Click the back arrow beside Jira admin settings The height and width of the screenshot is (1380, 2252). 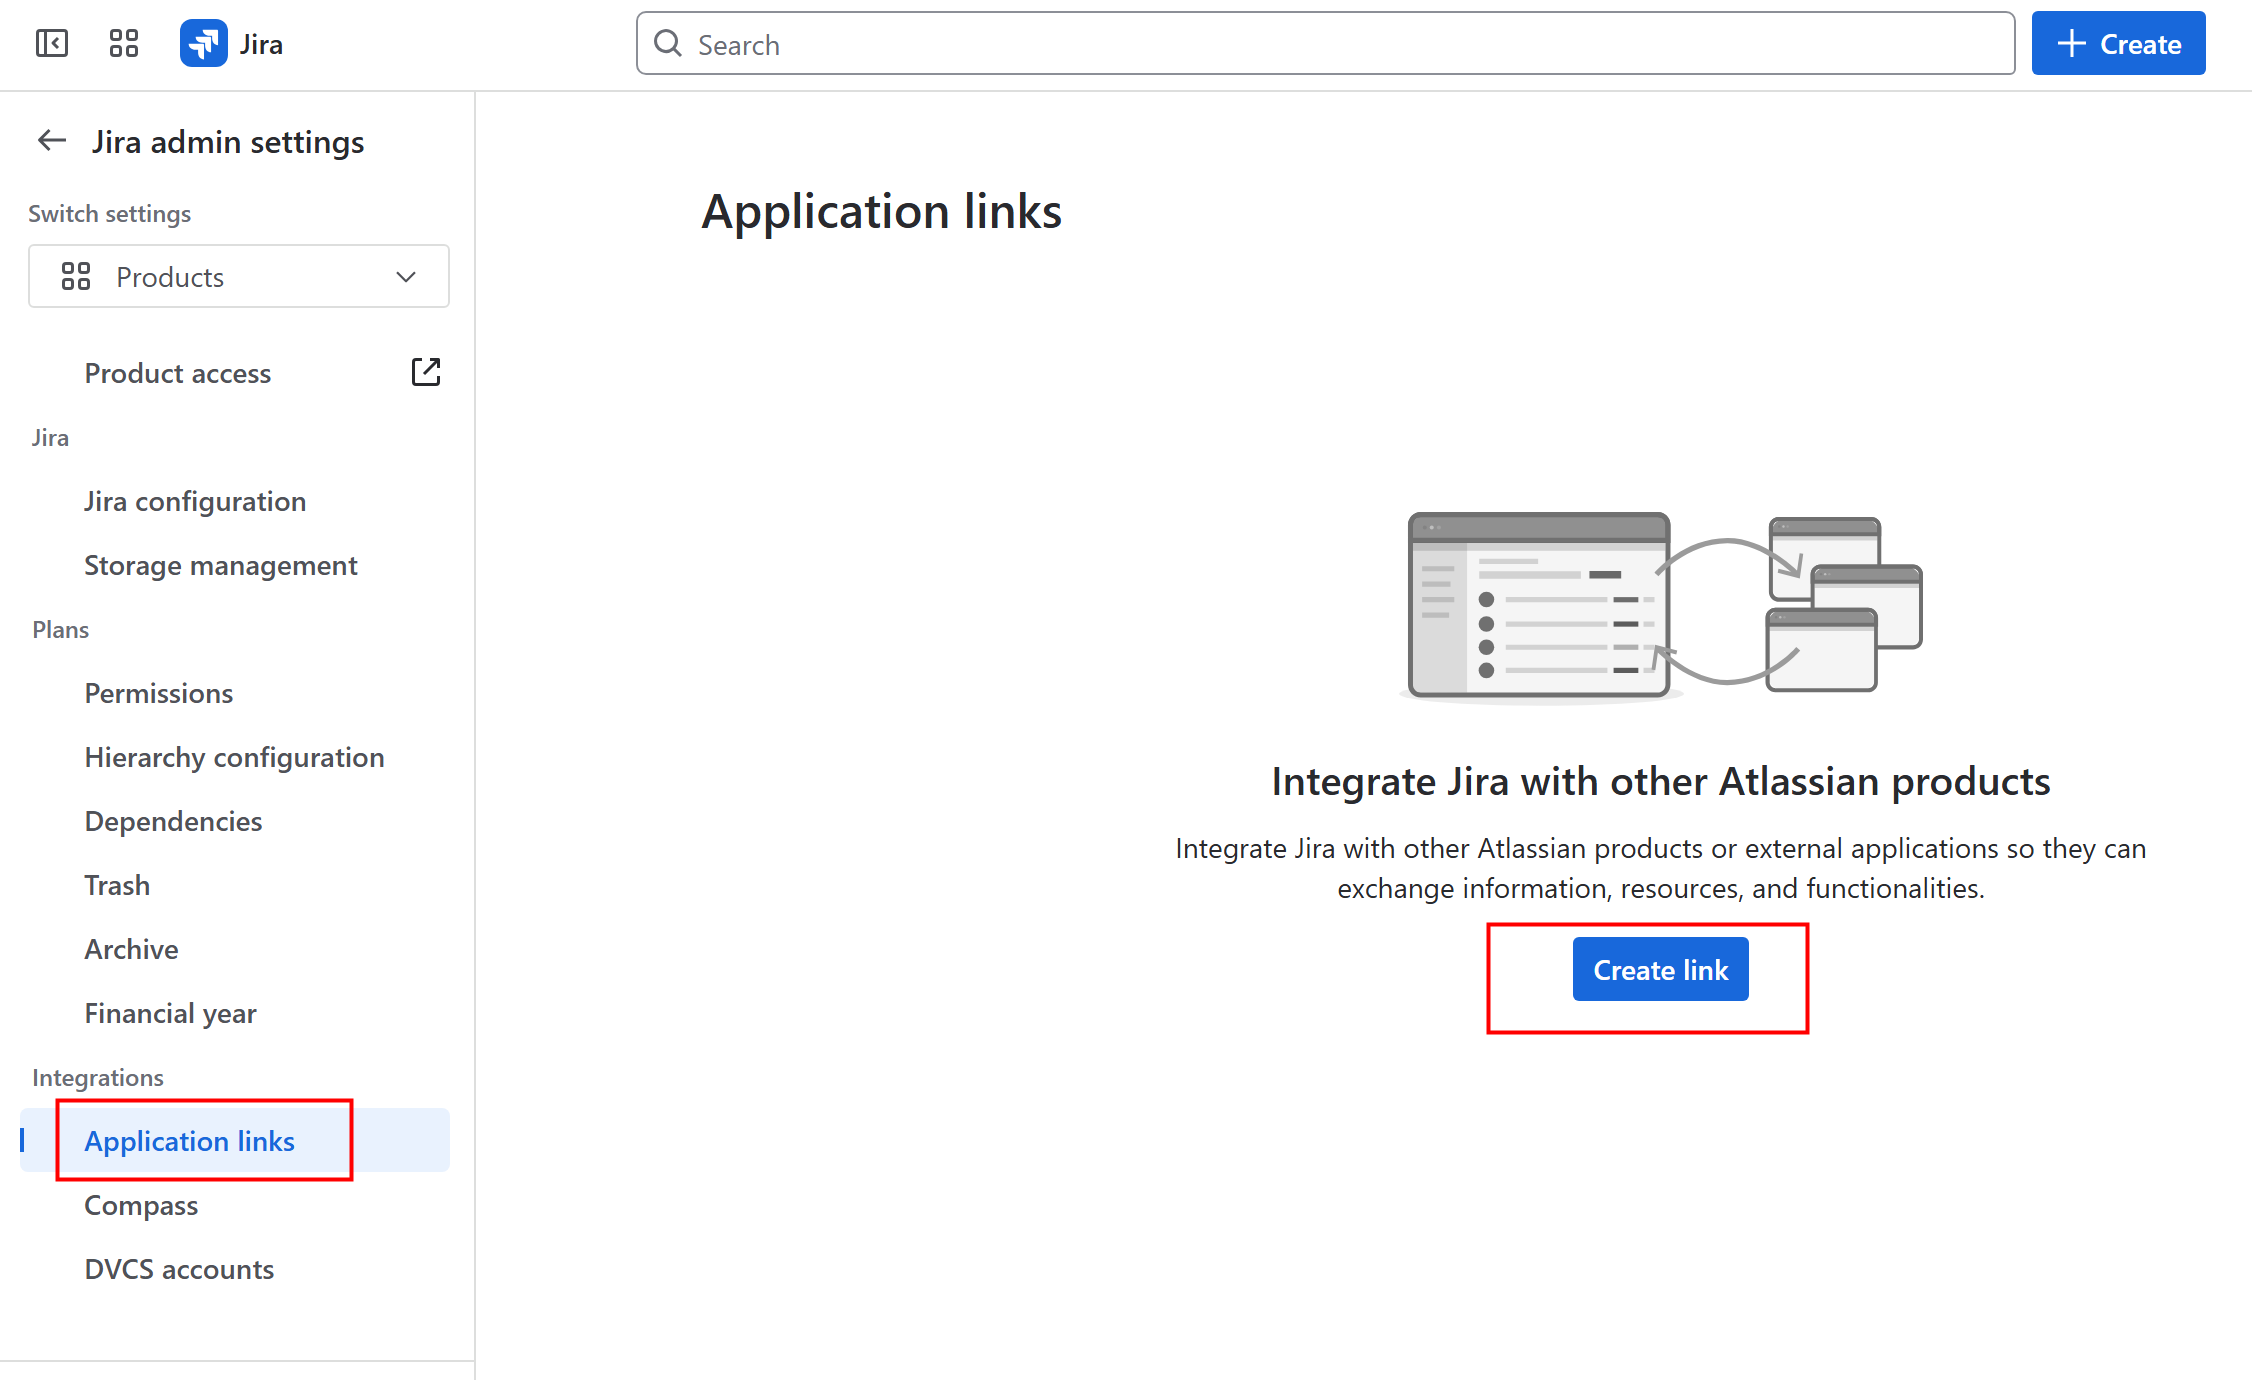click(x=52, y=141)
